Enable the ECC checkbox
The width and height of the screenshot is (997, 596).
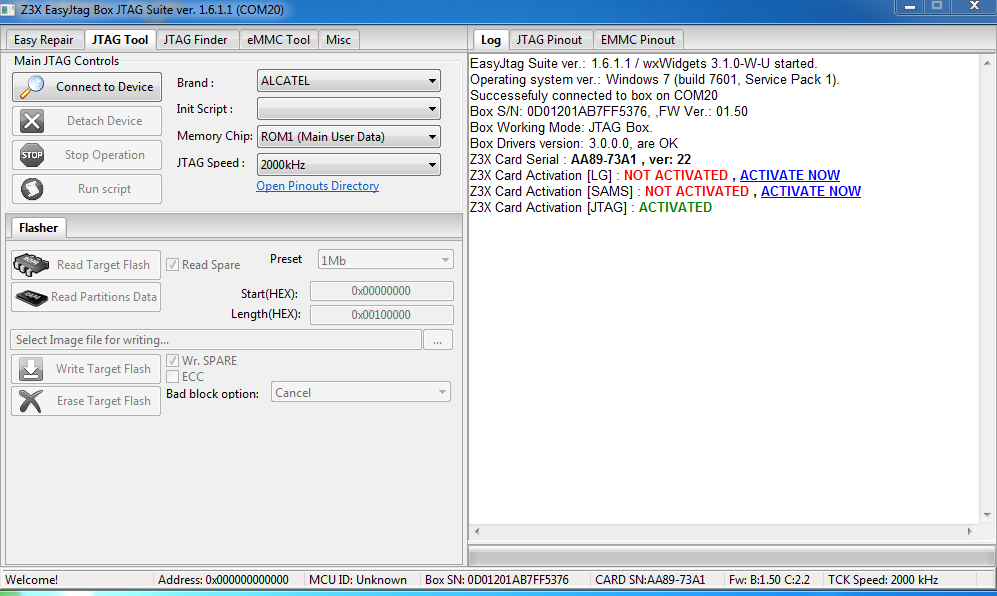tap(172, 377)
